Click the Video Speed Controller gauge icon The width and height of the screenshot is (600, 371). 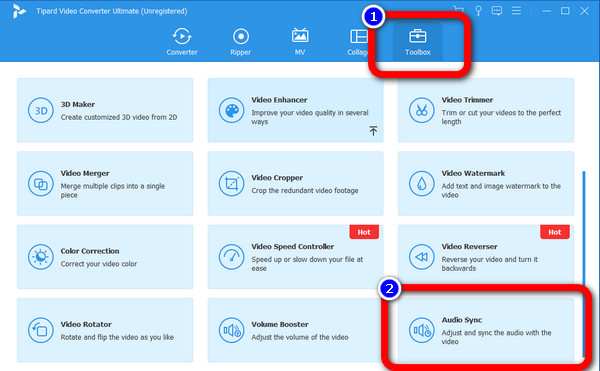(x=231, y=257)
